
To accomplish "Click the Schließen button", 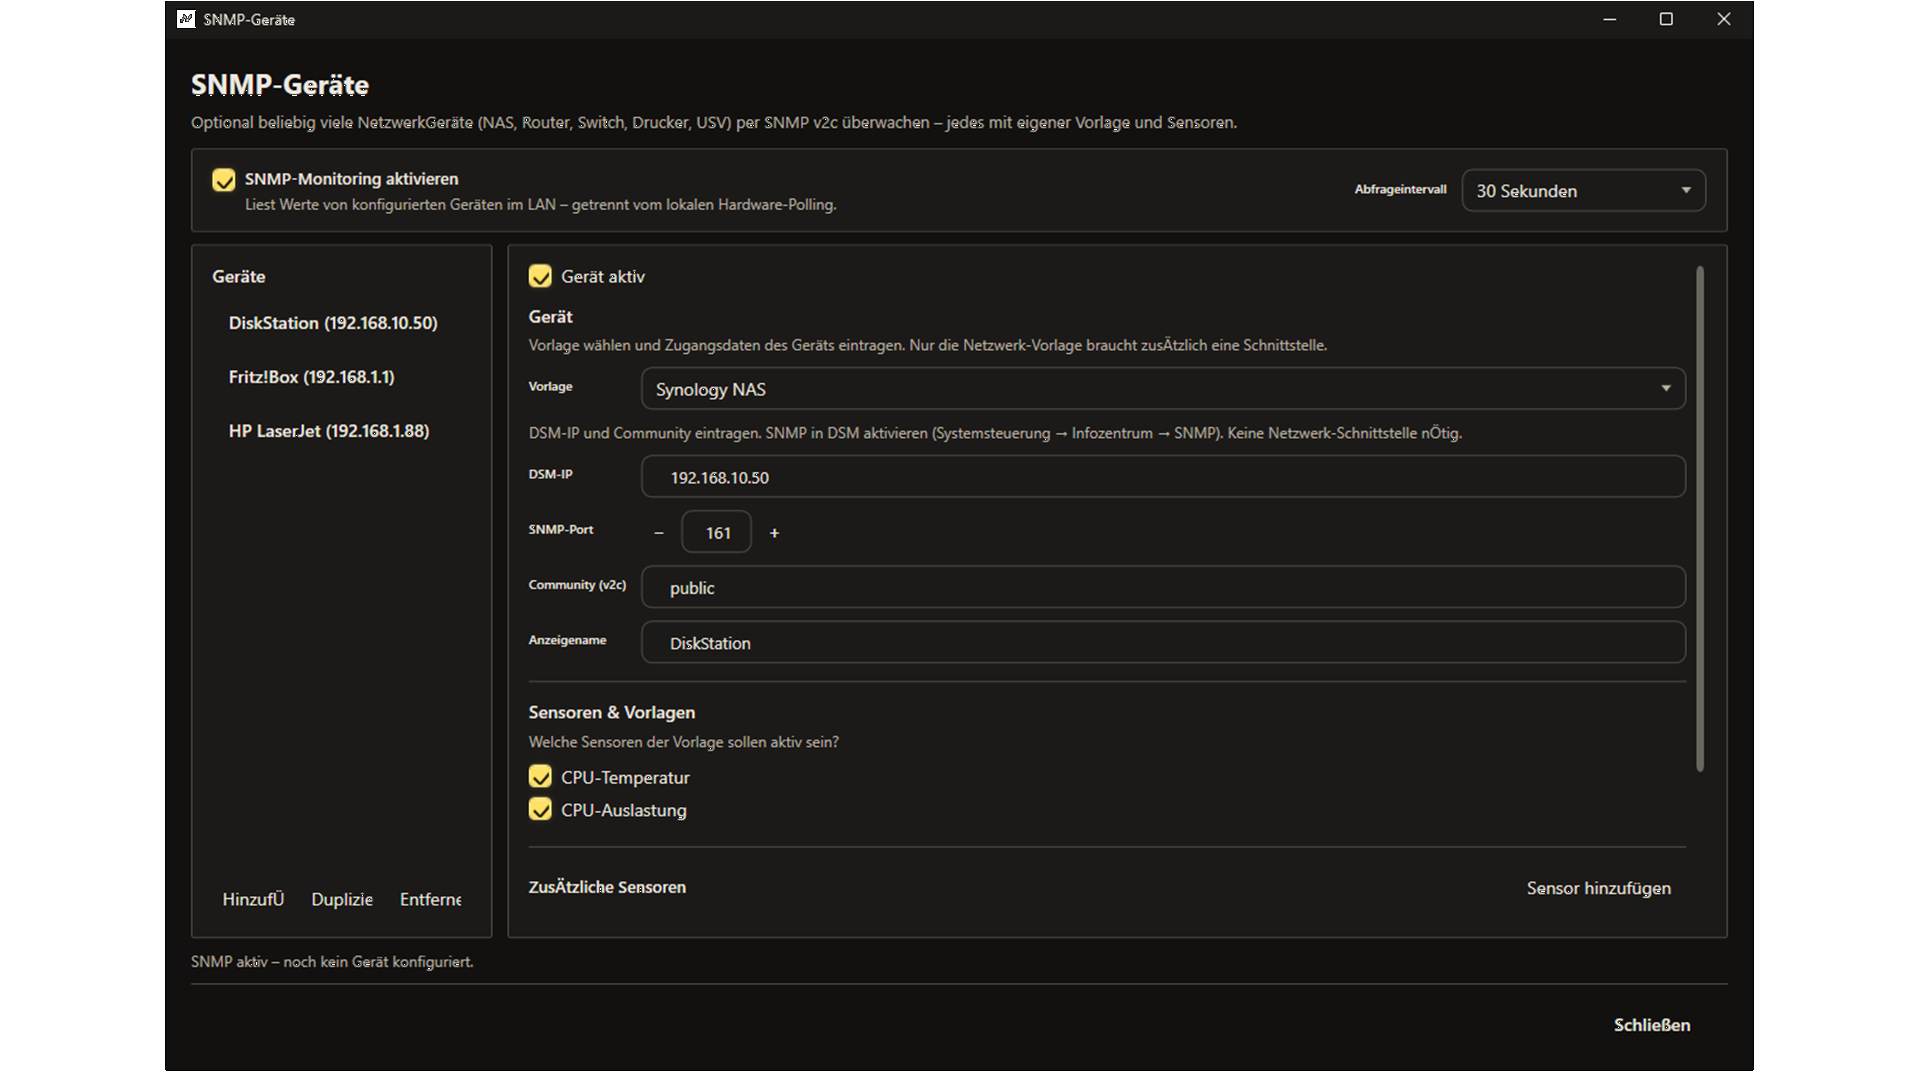I will coord(1651,1025).
